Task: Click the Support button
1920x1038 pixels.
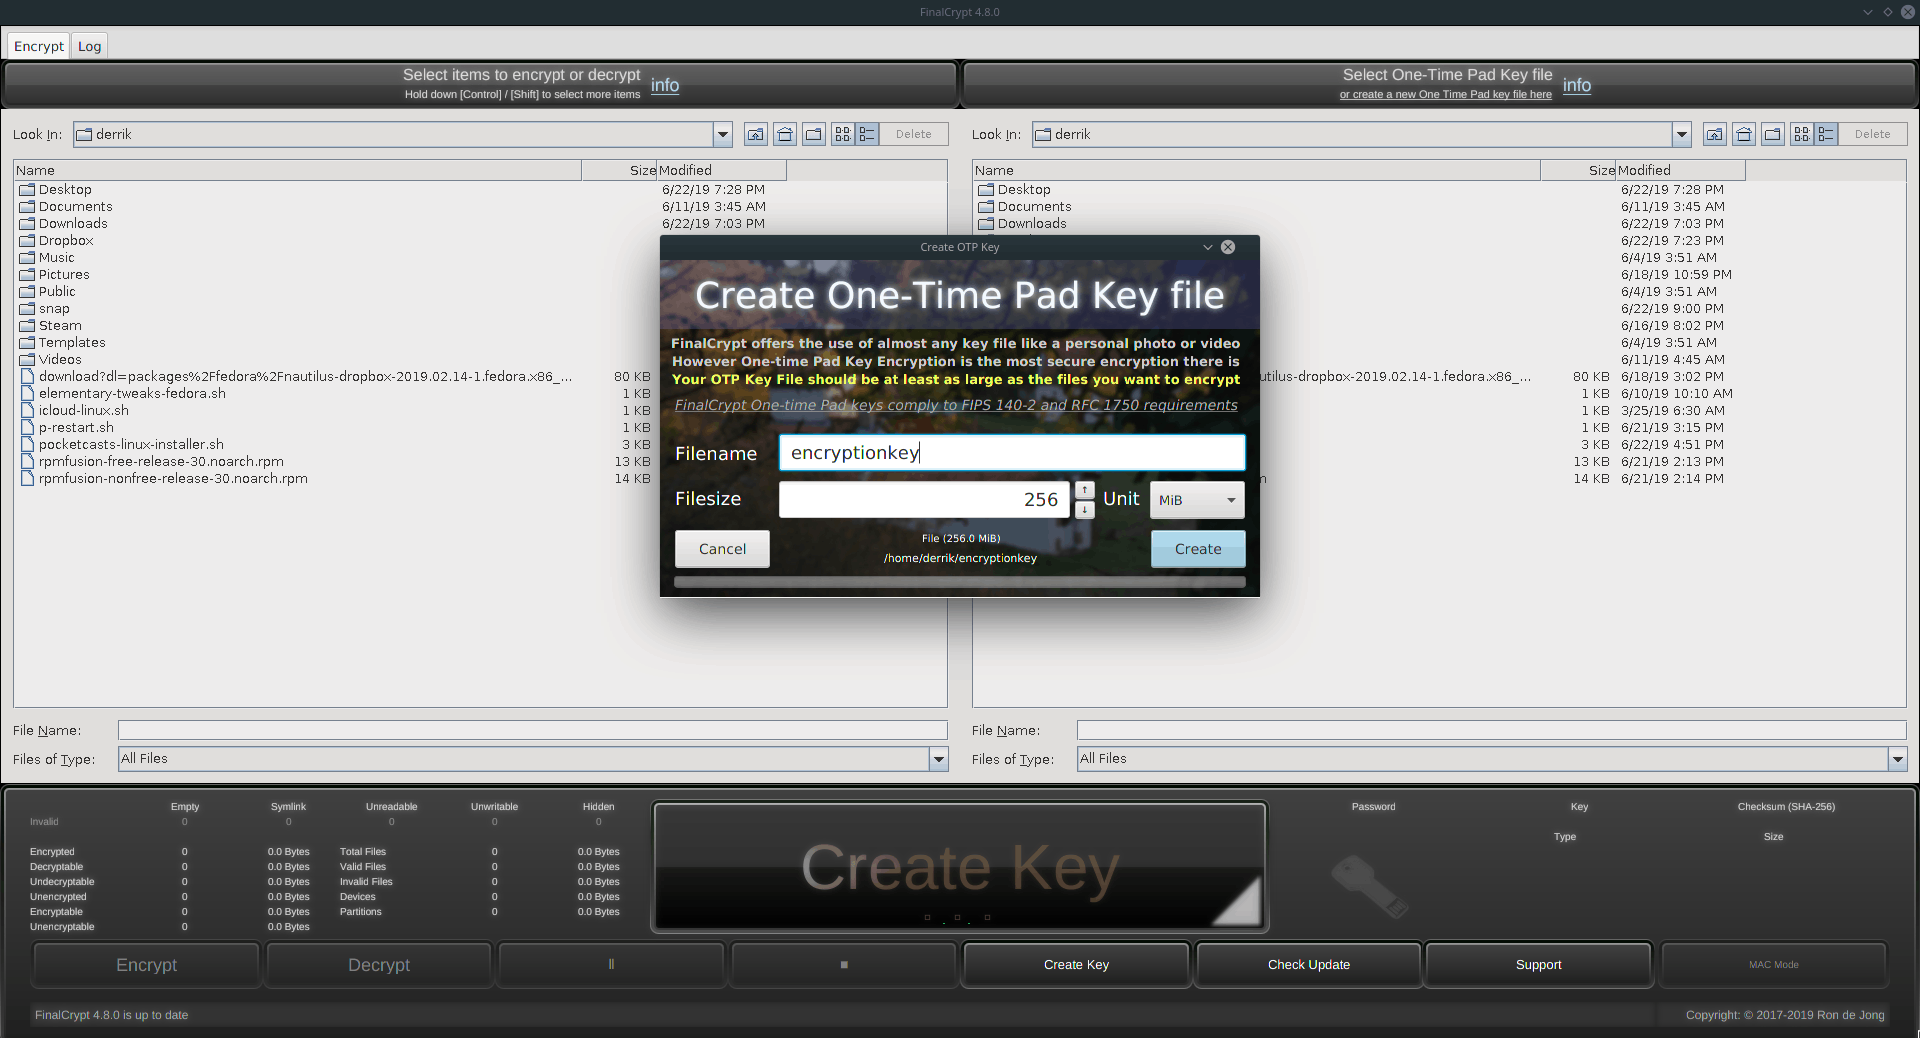Action: click(x=1538, y=965)
